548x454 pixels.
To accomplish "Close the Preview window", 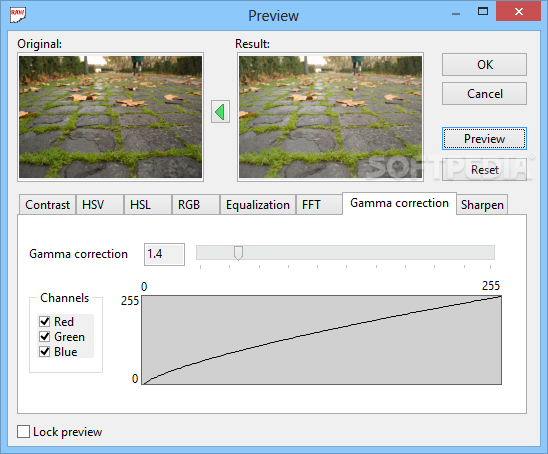I will pyautogui.click(x=519, y=12).
